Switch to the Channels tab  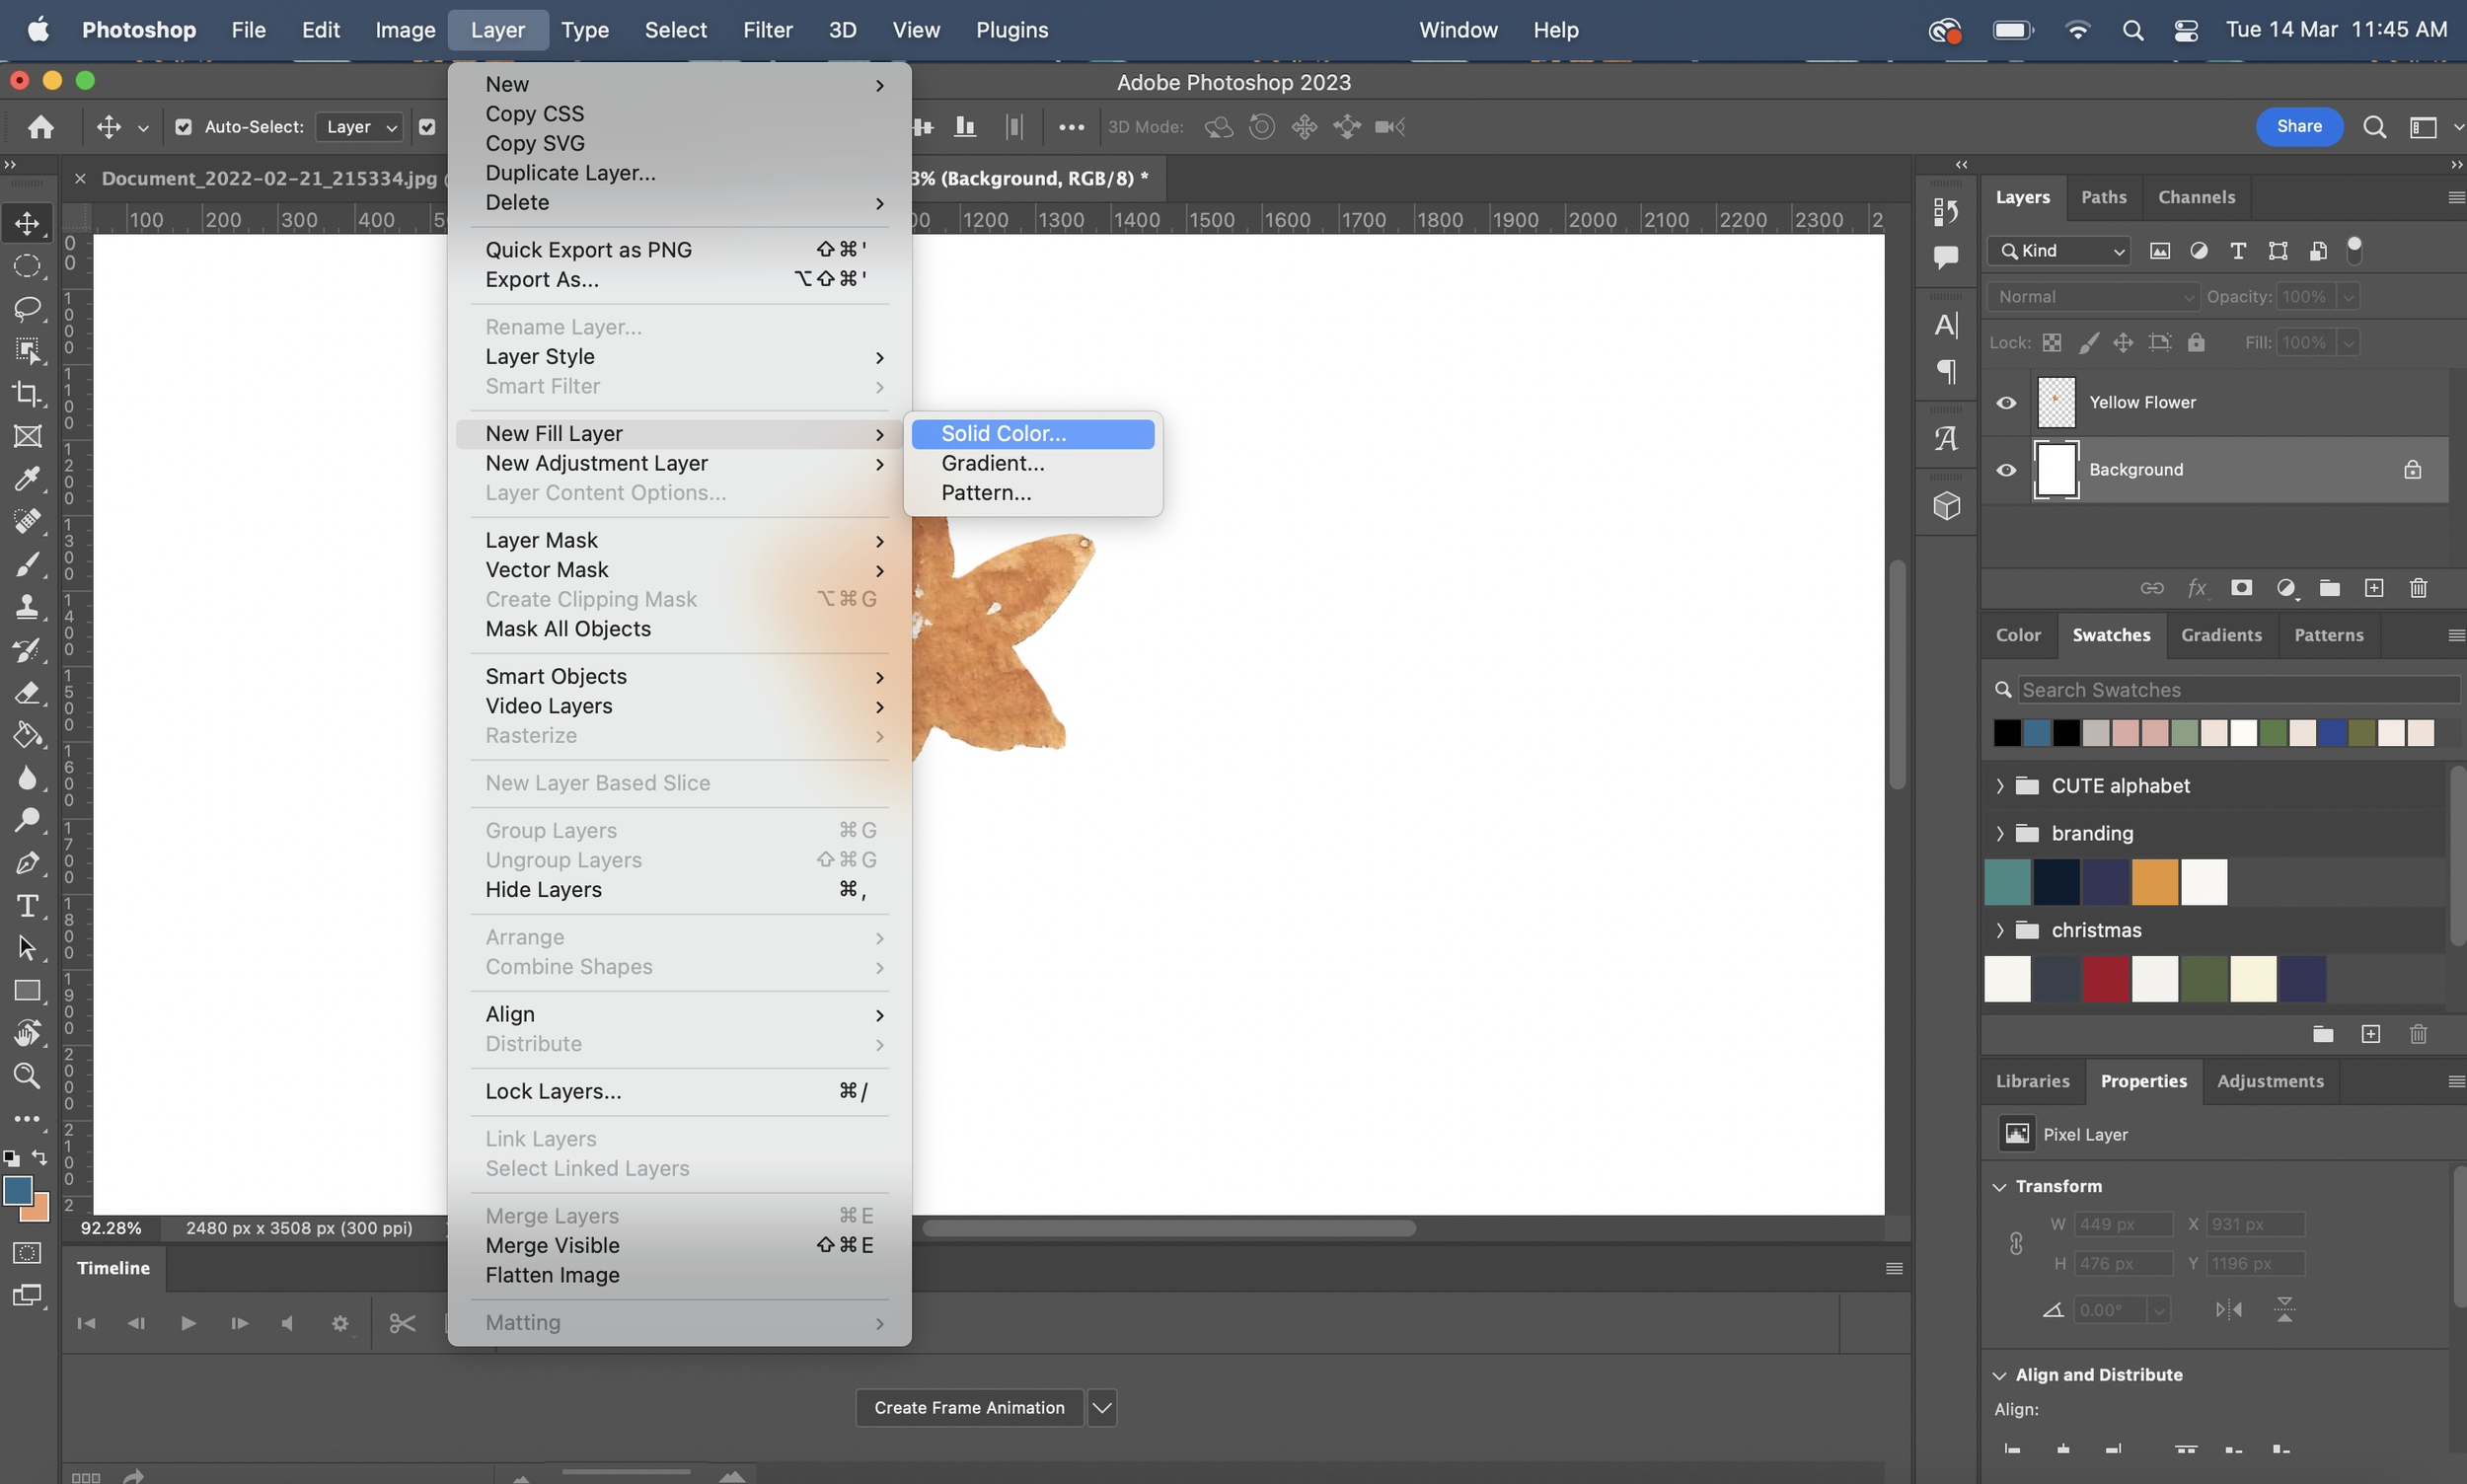pos(2195,197)
